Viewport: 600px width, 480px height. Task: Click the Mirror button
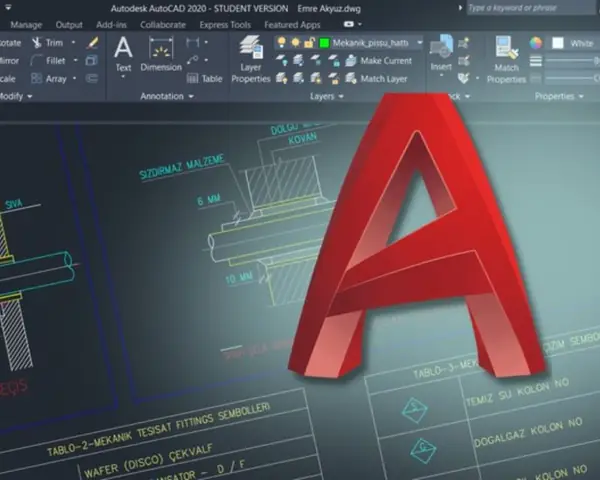pos(9,60)
